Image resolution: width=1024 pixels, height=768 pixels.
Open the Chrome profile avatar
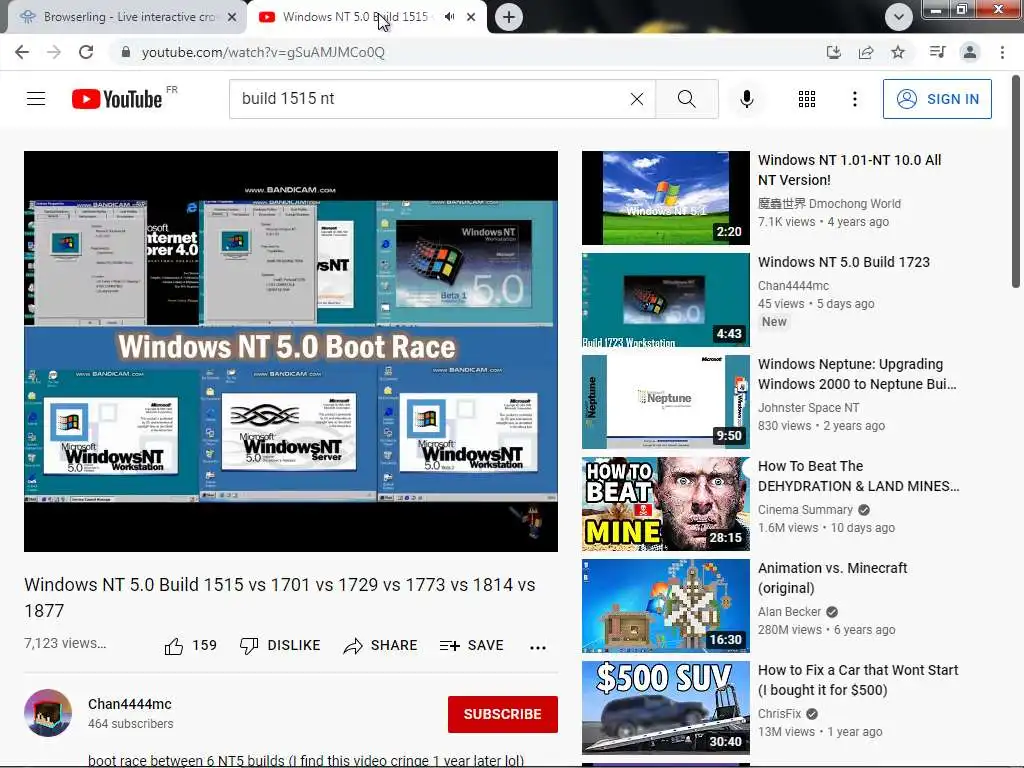pyautogui.click(x=970, y=52)
